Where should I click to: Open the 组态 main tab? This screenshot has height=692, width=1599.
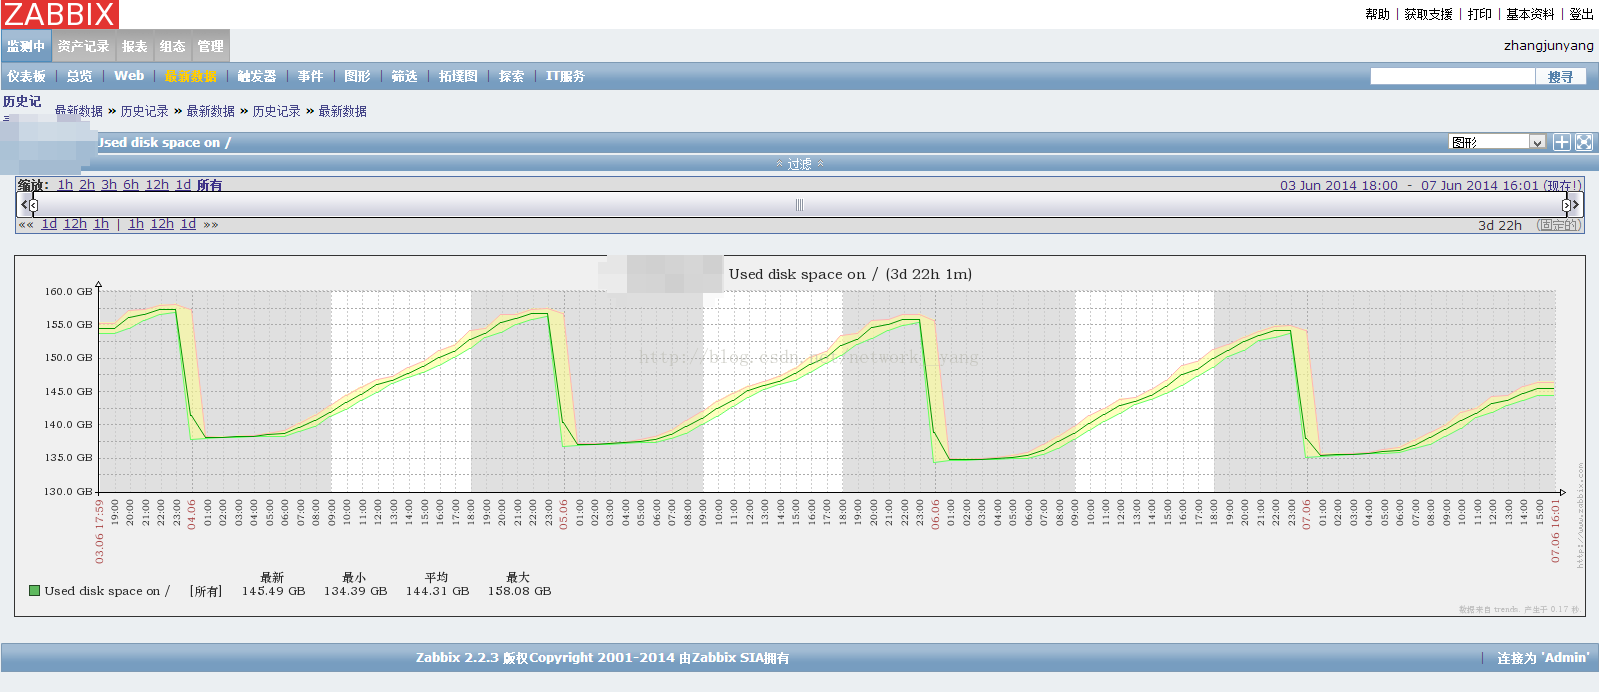coord(173,46)
